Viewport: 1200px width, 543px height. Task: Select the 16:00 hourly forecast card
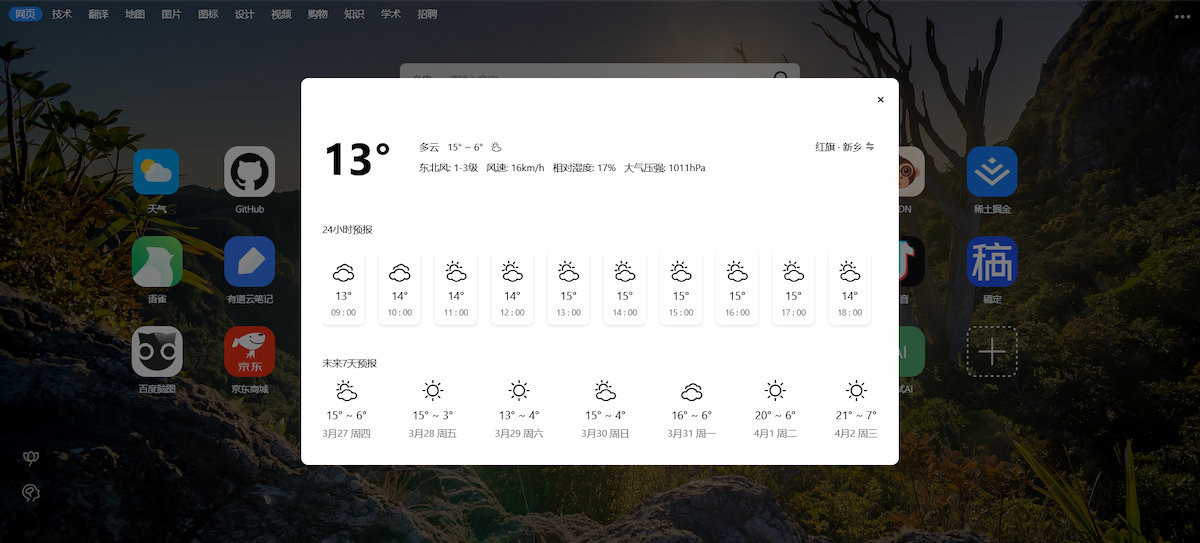[737, 288]
